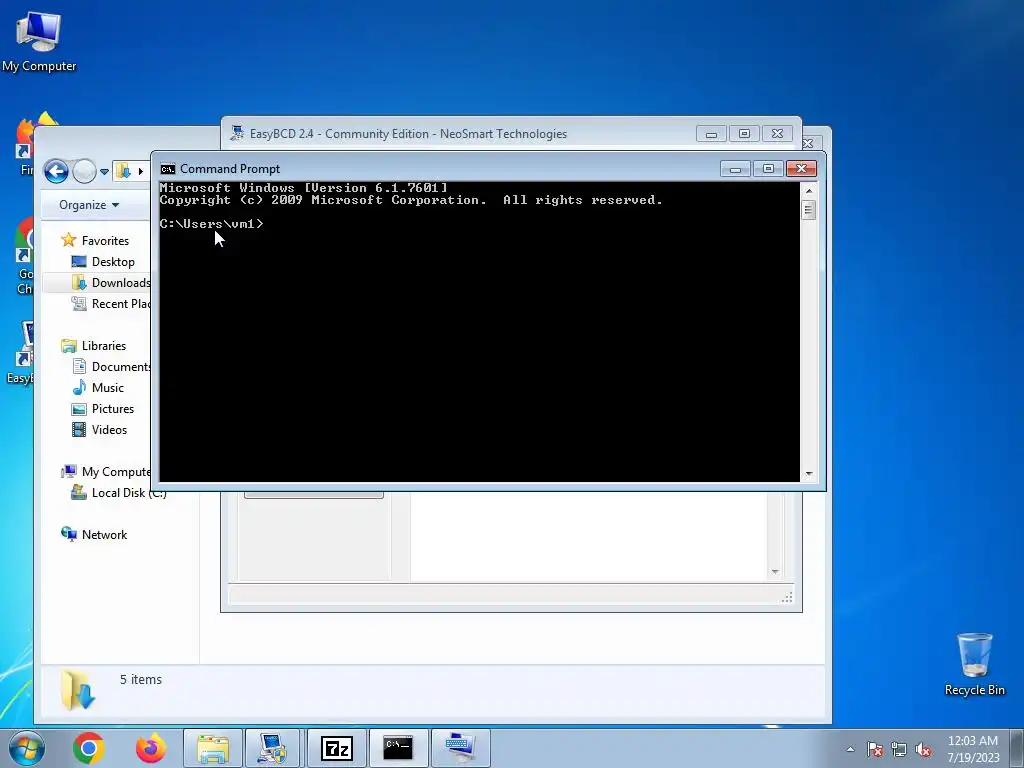
Task: Close the Command Prompt window
Action: click(x=801, y=169)
